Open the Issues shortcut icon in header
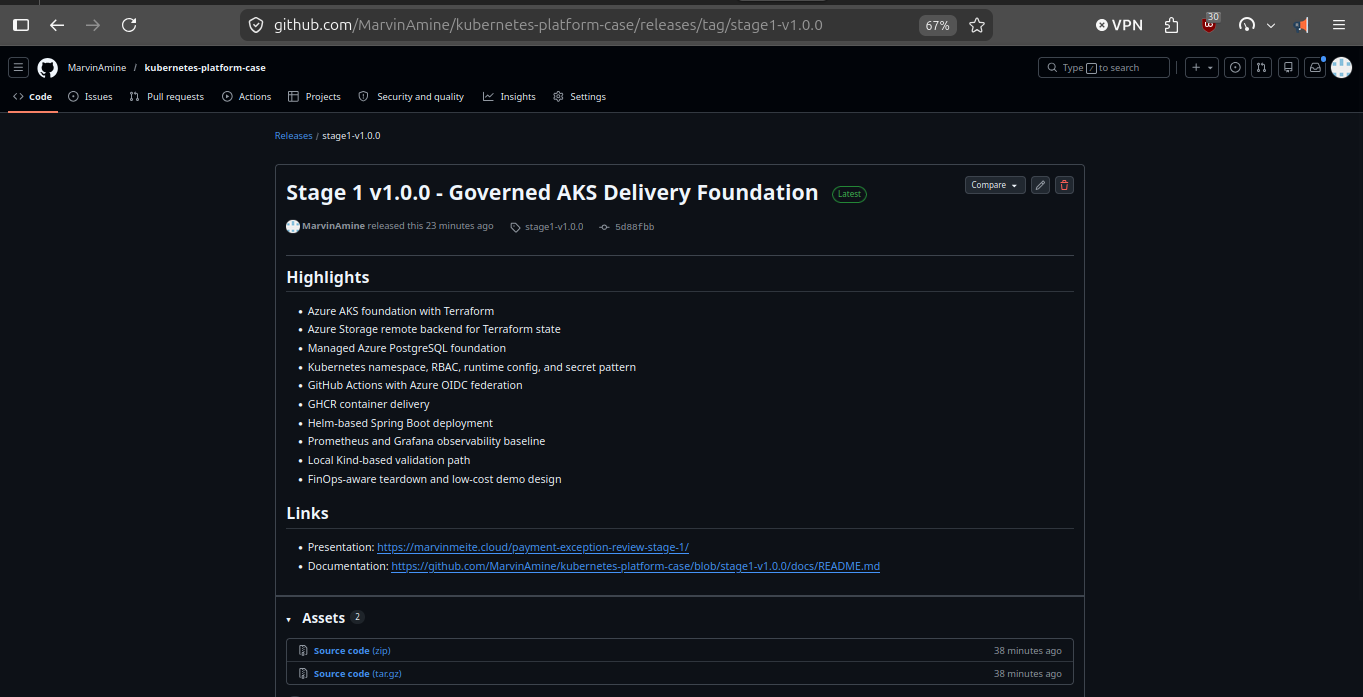1363x697 pixels. point(1236,68)
